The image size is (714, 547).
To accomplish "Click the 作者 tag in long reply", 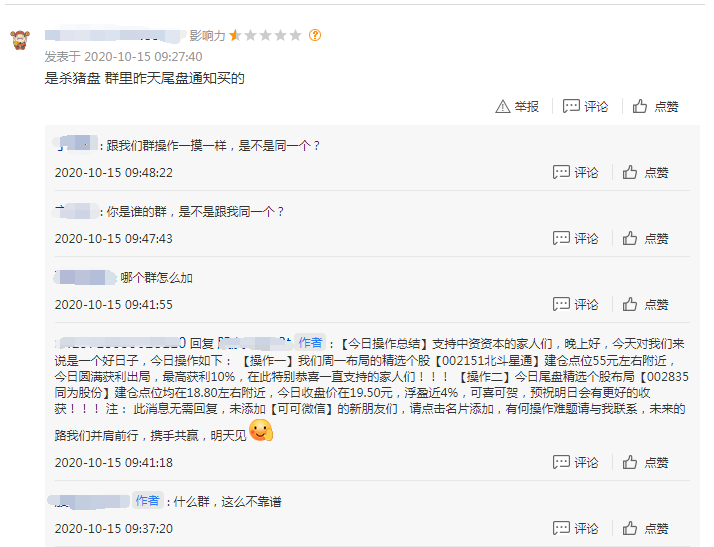I will [x=310, y=342].
